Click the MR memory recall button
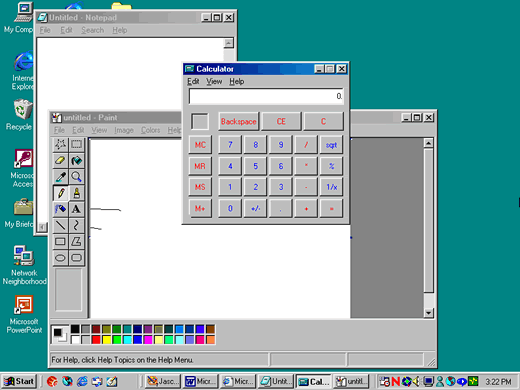This screenshot has width=520, height=390. point(200,166)
